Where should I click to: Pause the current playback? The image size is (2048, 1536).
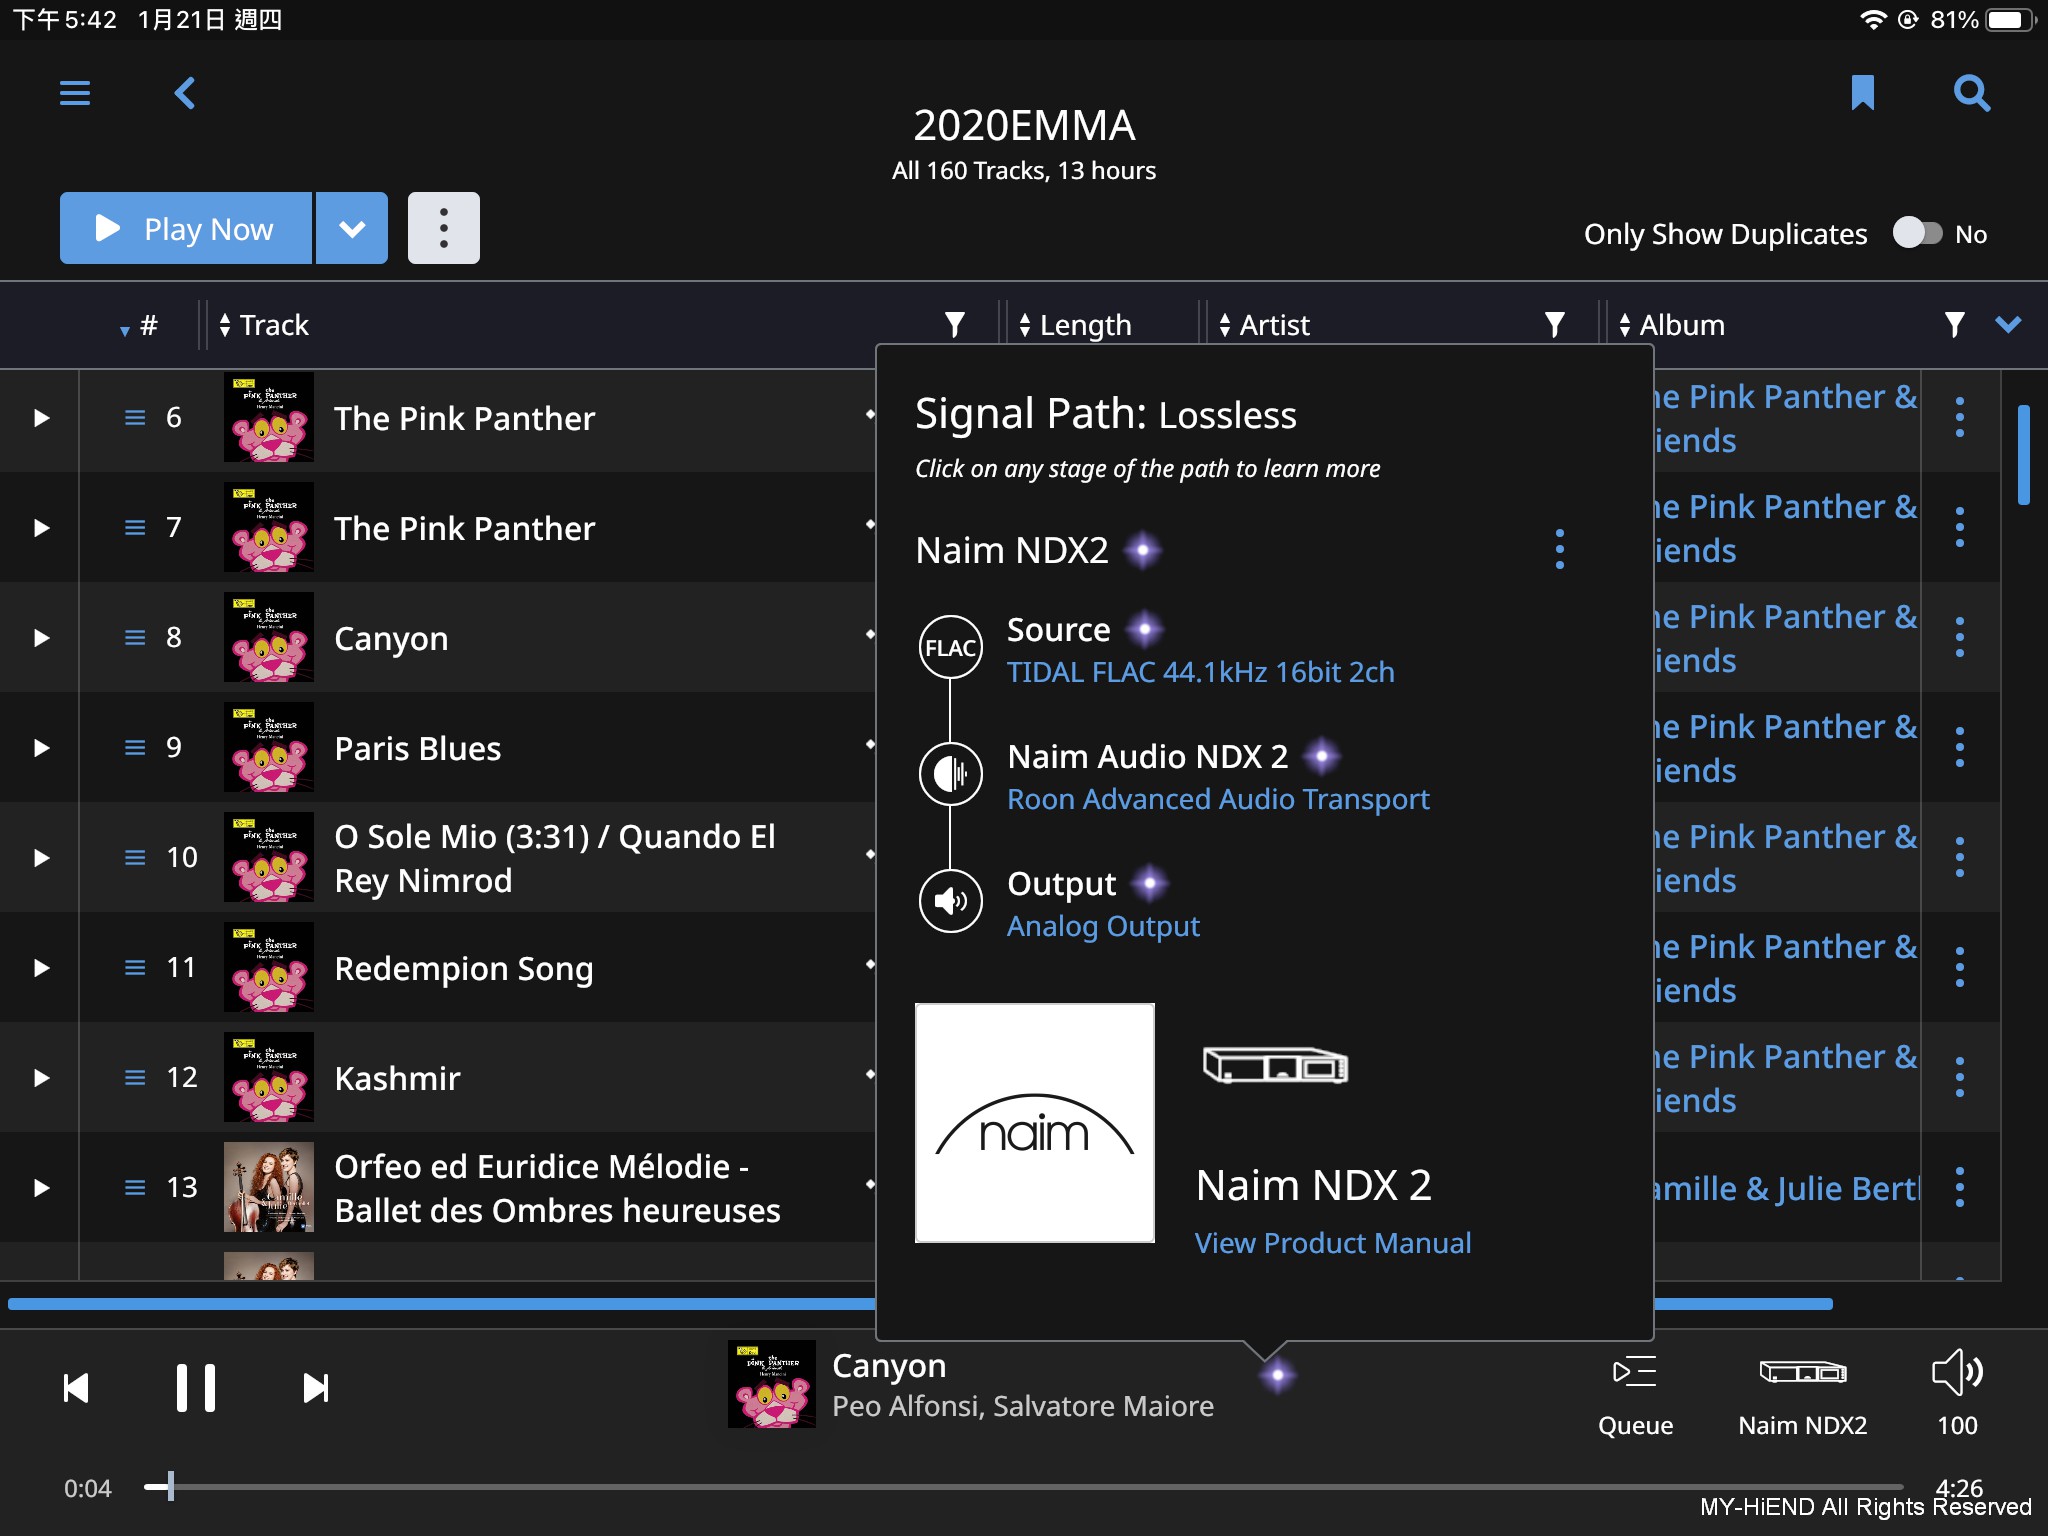tap(196, 1388)
